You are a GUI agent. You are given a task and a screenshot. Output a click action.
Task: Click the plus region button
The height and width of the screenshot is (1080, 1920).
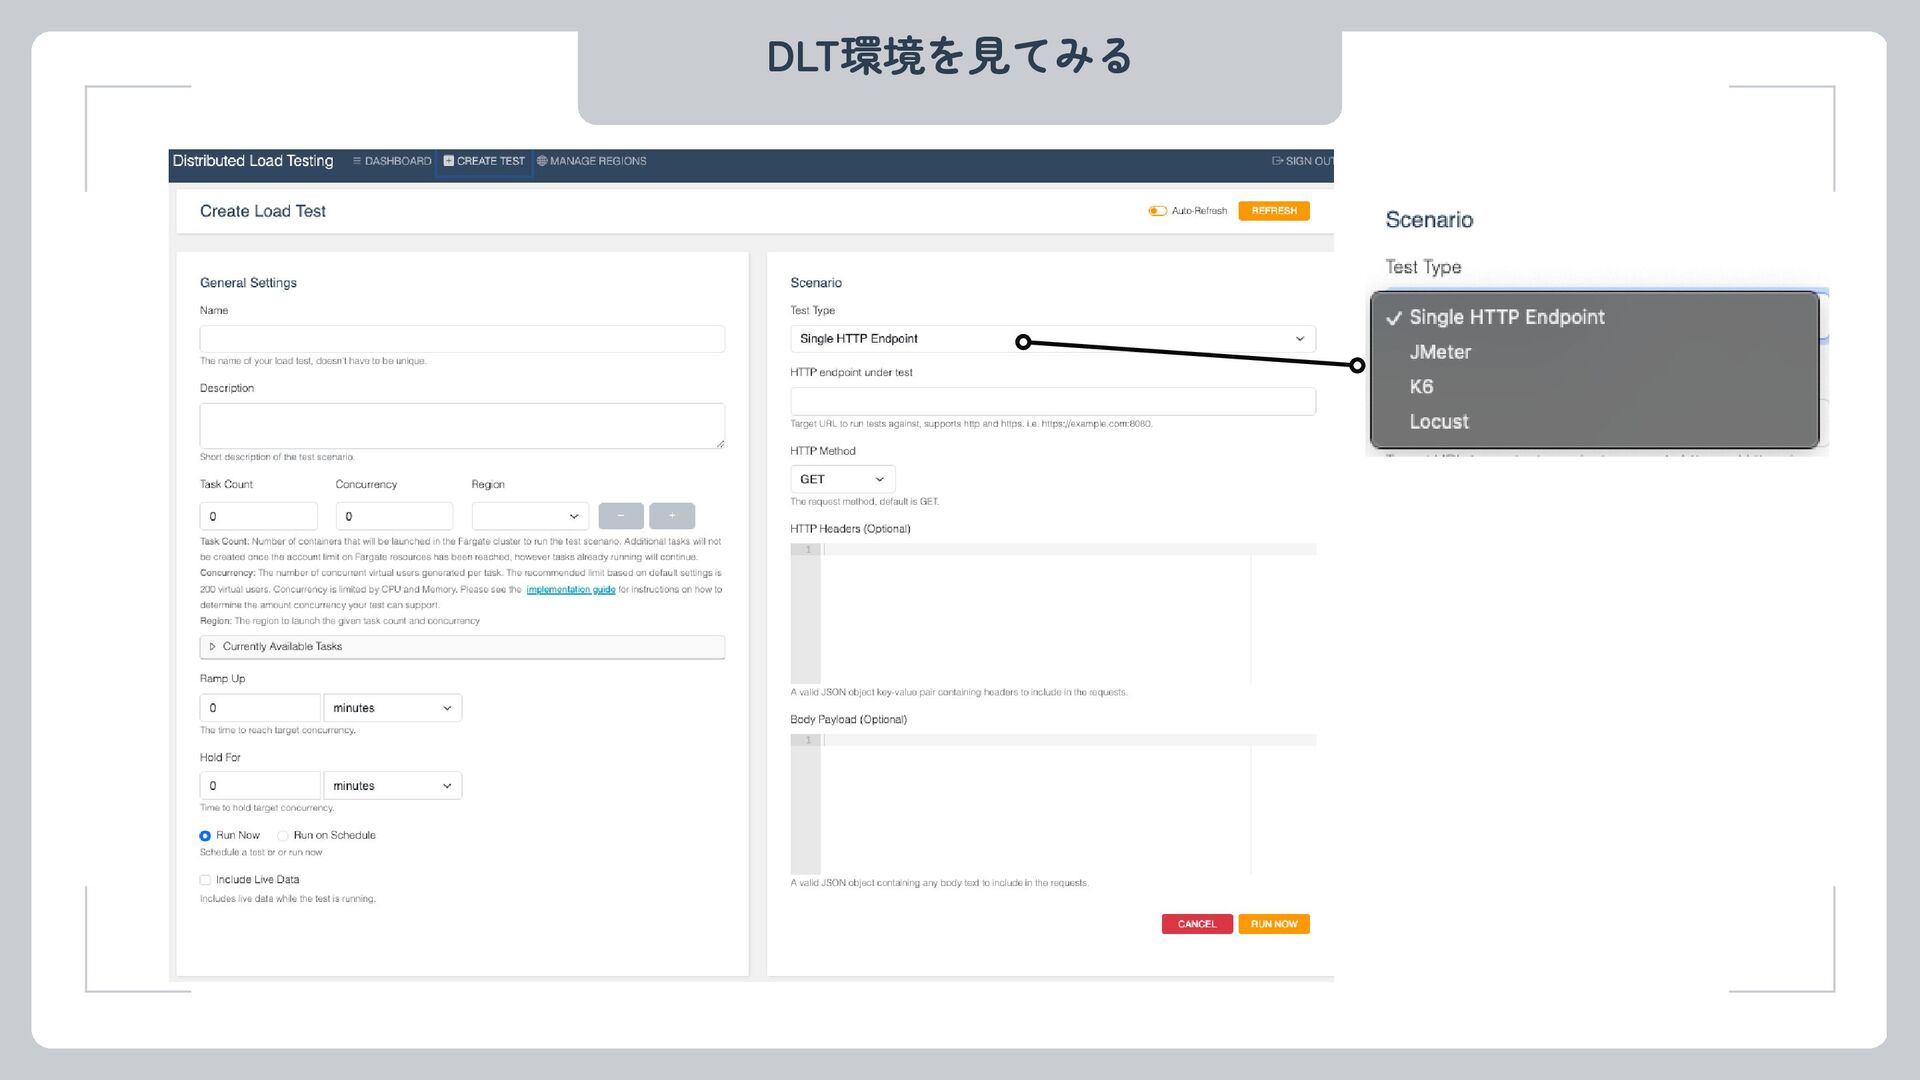(672, 516)
